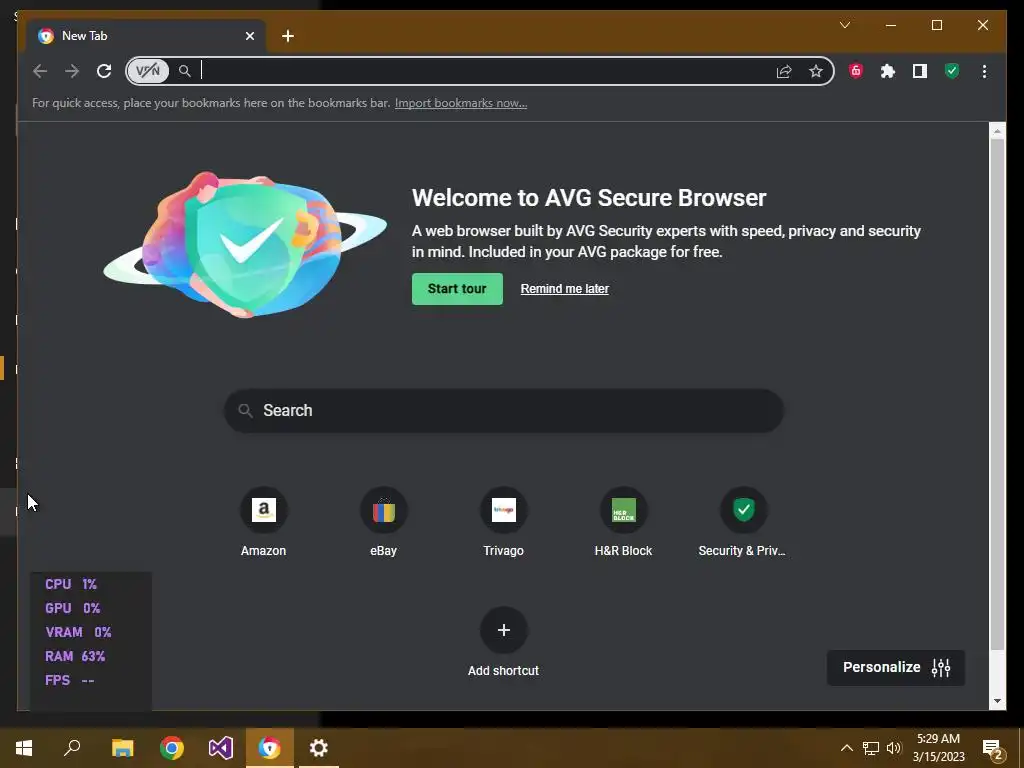Open the notification center icon
The height and width of the screenshot is (768, 1024).
tap(993, 748)
